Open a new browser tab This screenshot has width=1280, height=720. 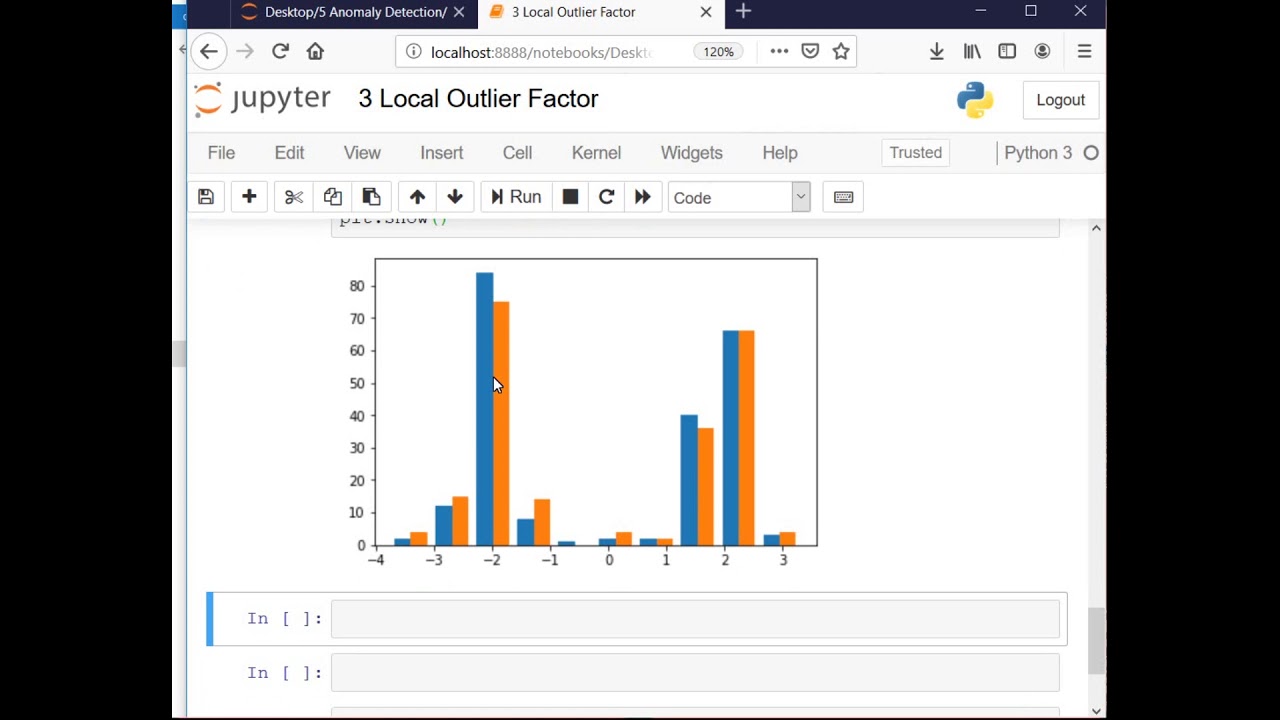tap(743, 12)
